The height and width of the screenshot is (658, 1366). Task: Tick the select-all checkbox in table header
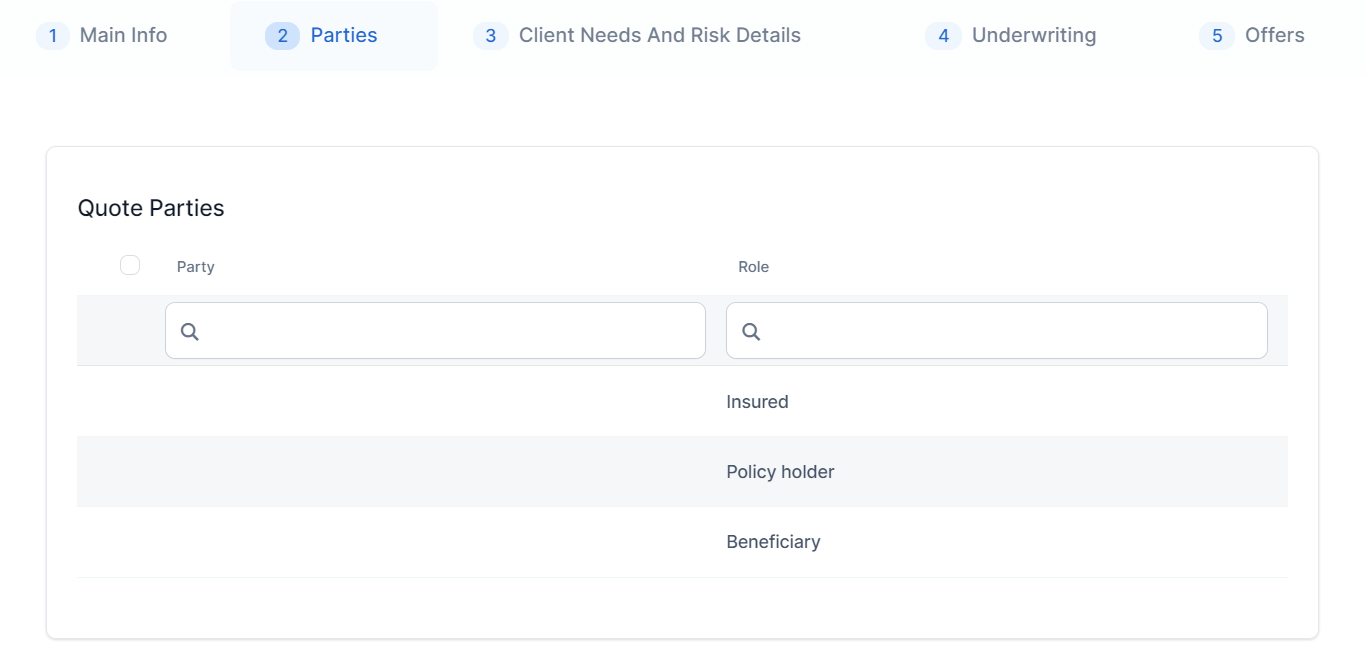(130, 265)
